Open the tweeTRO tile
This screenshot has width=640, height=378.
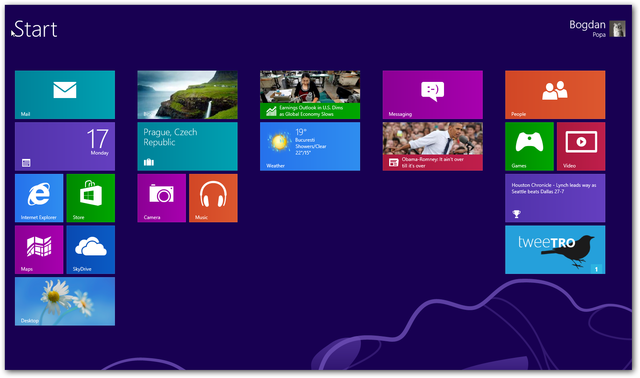pos(555,249)
